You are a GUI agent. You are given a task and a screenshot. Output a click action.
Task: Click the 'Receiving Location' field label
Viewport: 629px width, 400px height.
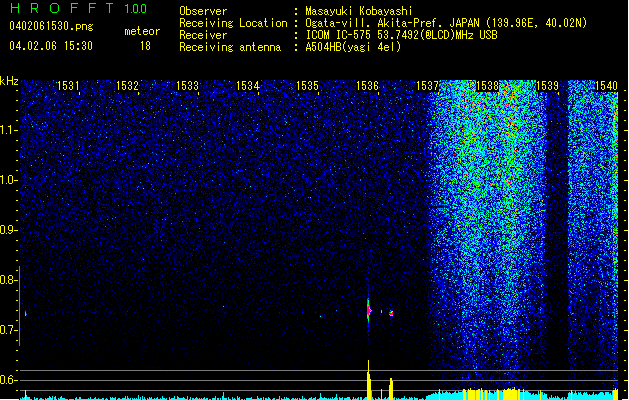pyautogui.click(x=233, y=23)
